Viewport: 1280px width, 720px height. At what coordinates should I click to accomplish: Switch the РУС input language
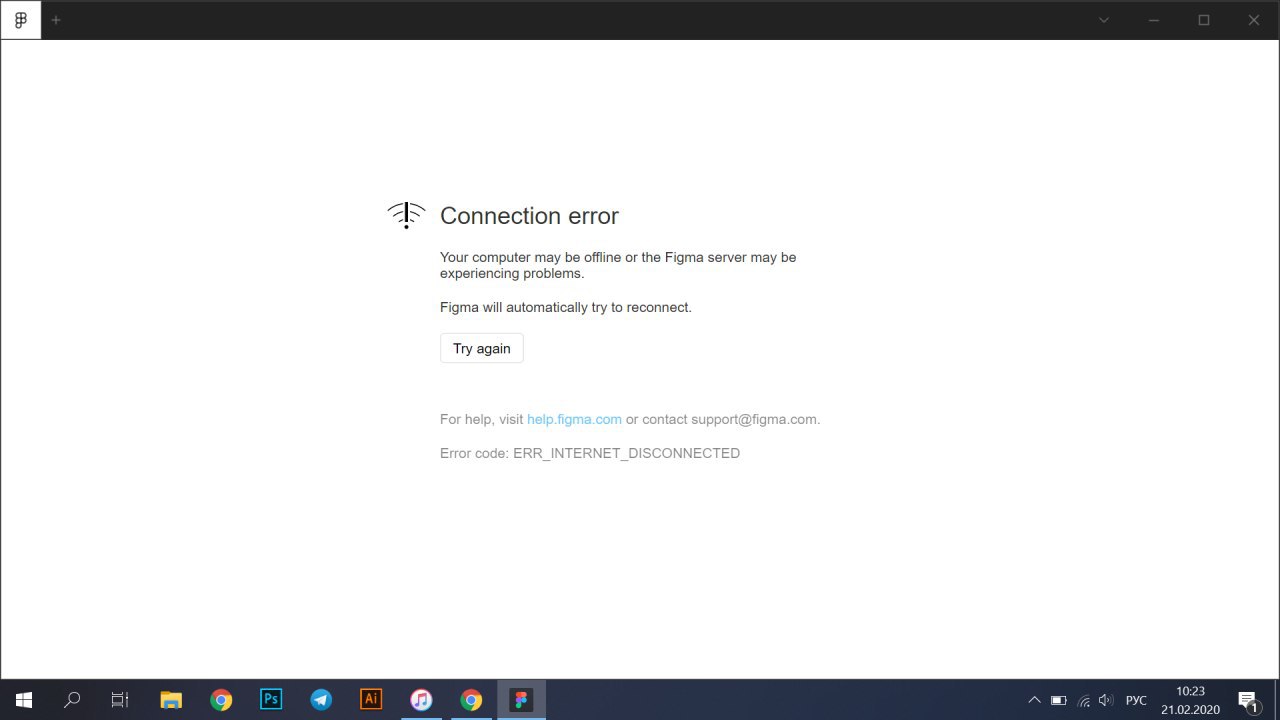pyautogui.click(x=1137, y=701)
